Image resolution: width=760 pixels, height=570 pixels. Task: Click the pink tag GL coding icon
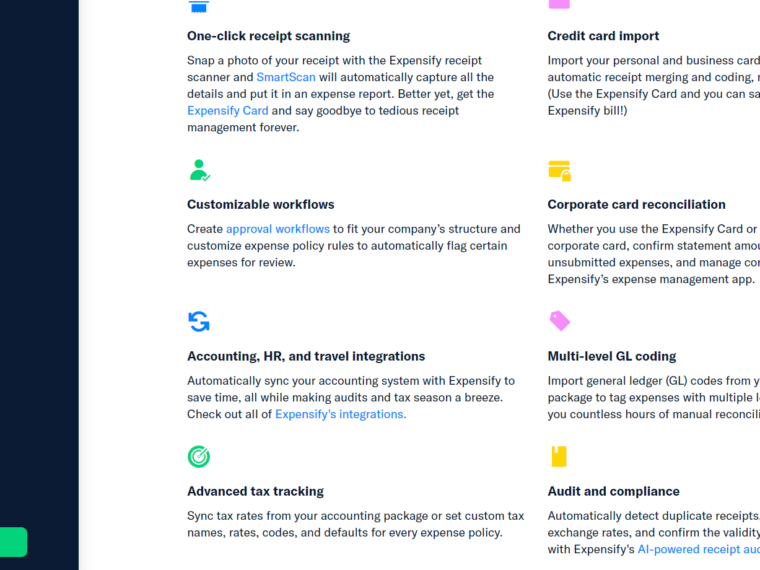tap(559, 321)
